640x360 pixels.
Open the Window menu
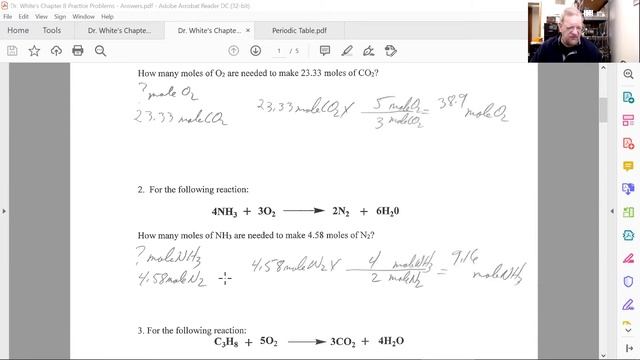(83, 17)
